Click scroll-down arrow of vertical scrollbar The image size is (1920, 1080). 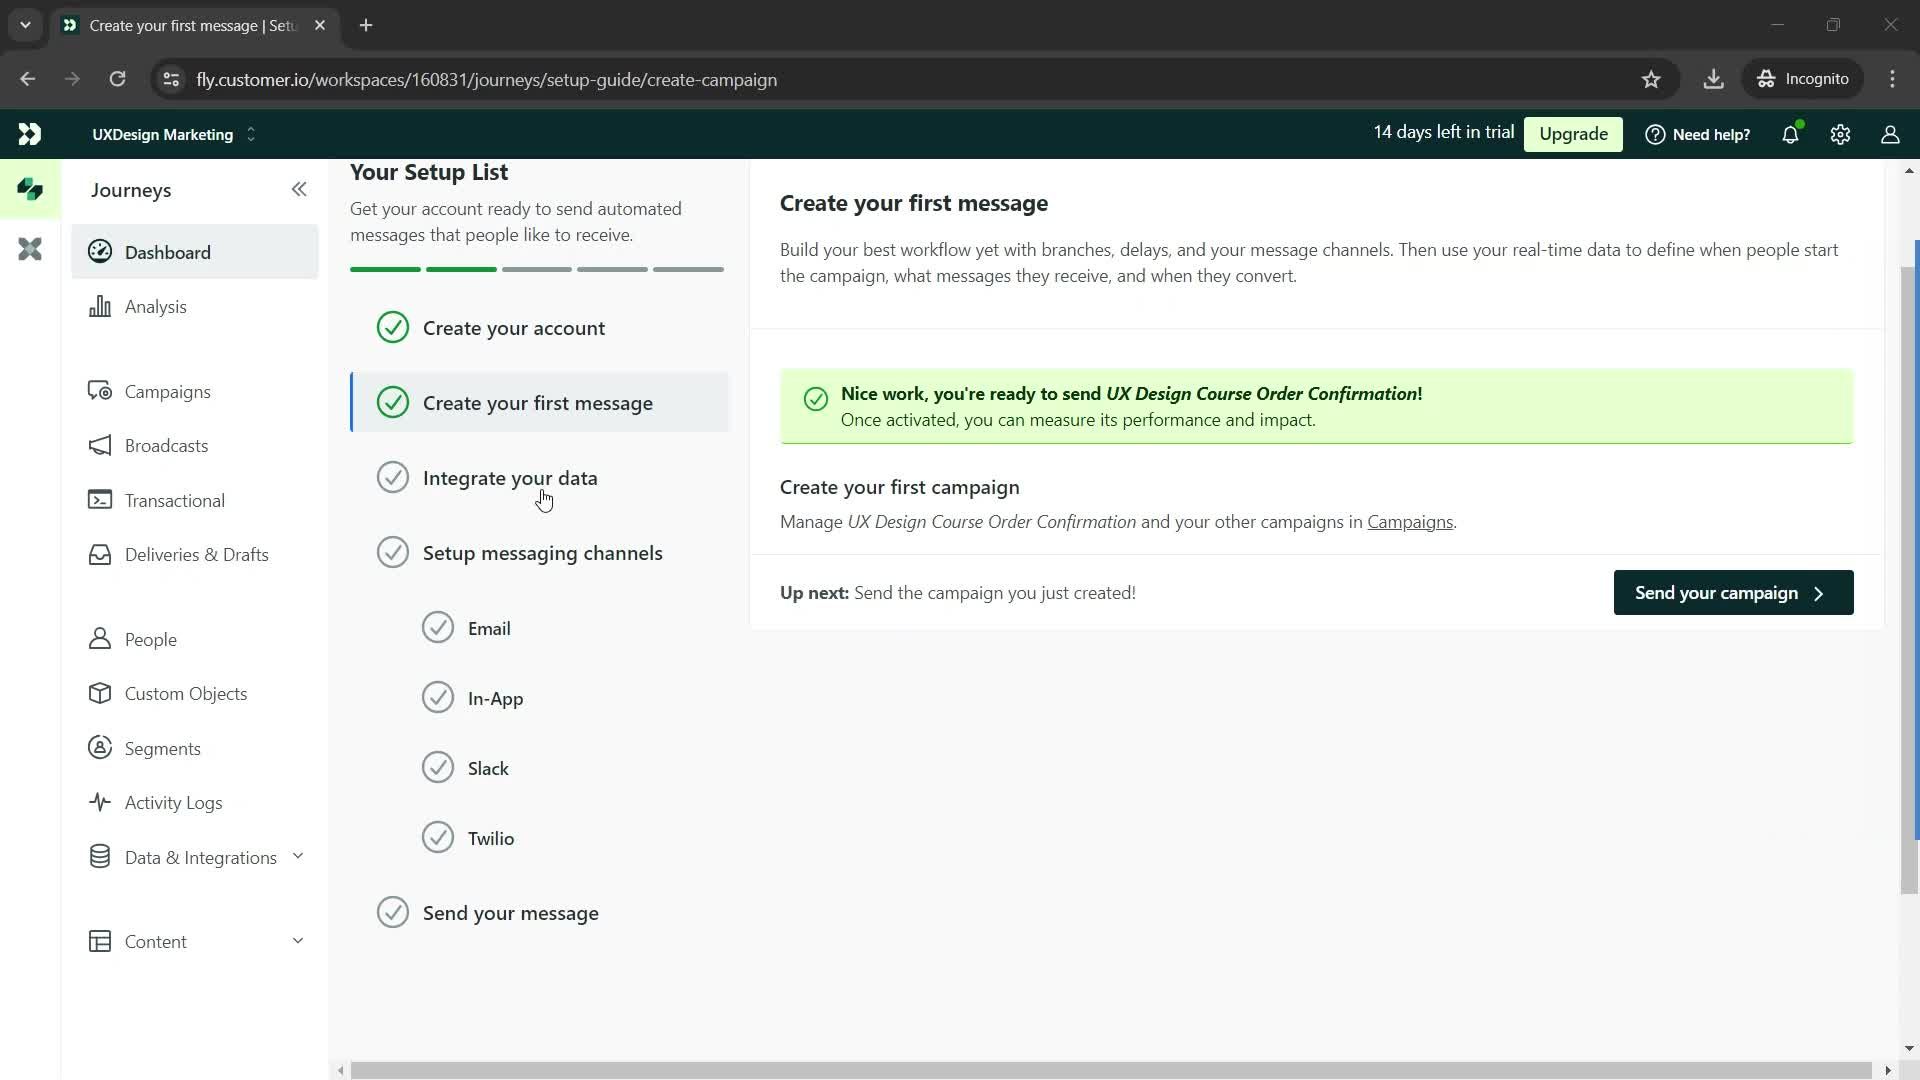click(x=1909, y=1048)
